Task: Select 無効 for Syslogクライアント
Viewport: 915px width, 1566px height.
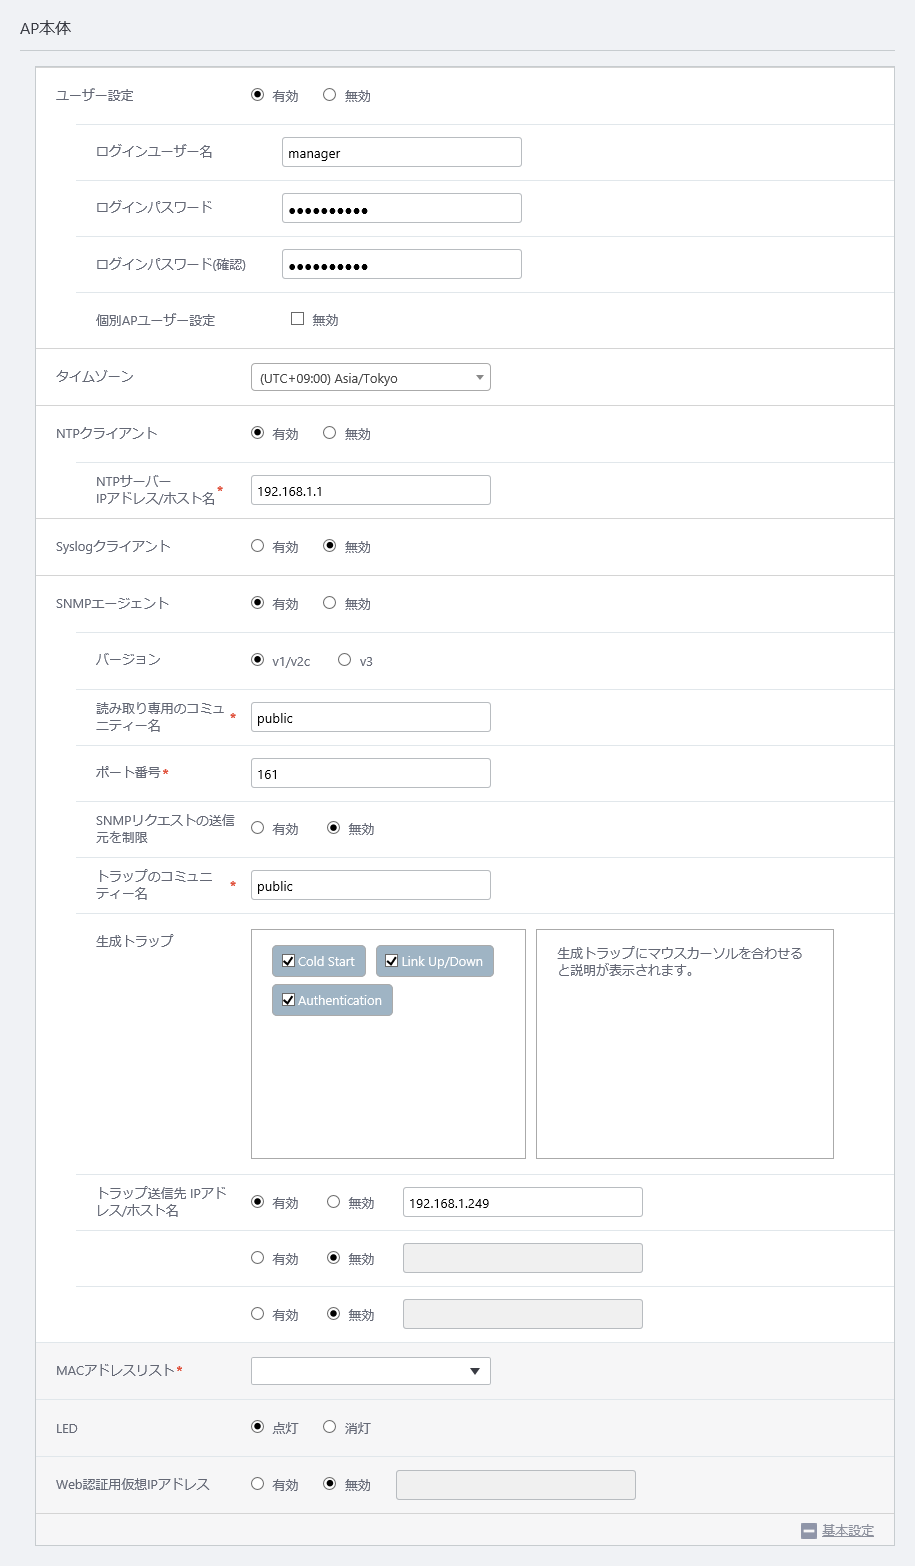Action: point(329,546)
